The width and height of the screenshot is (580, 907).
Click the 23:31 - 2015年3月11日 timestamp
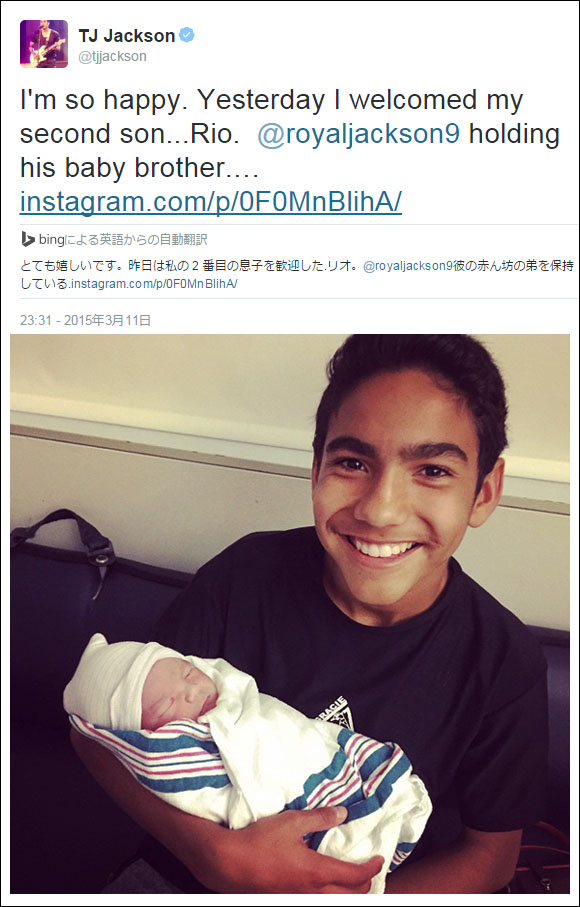86,320
